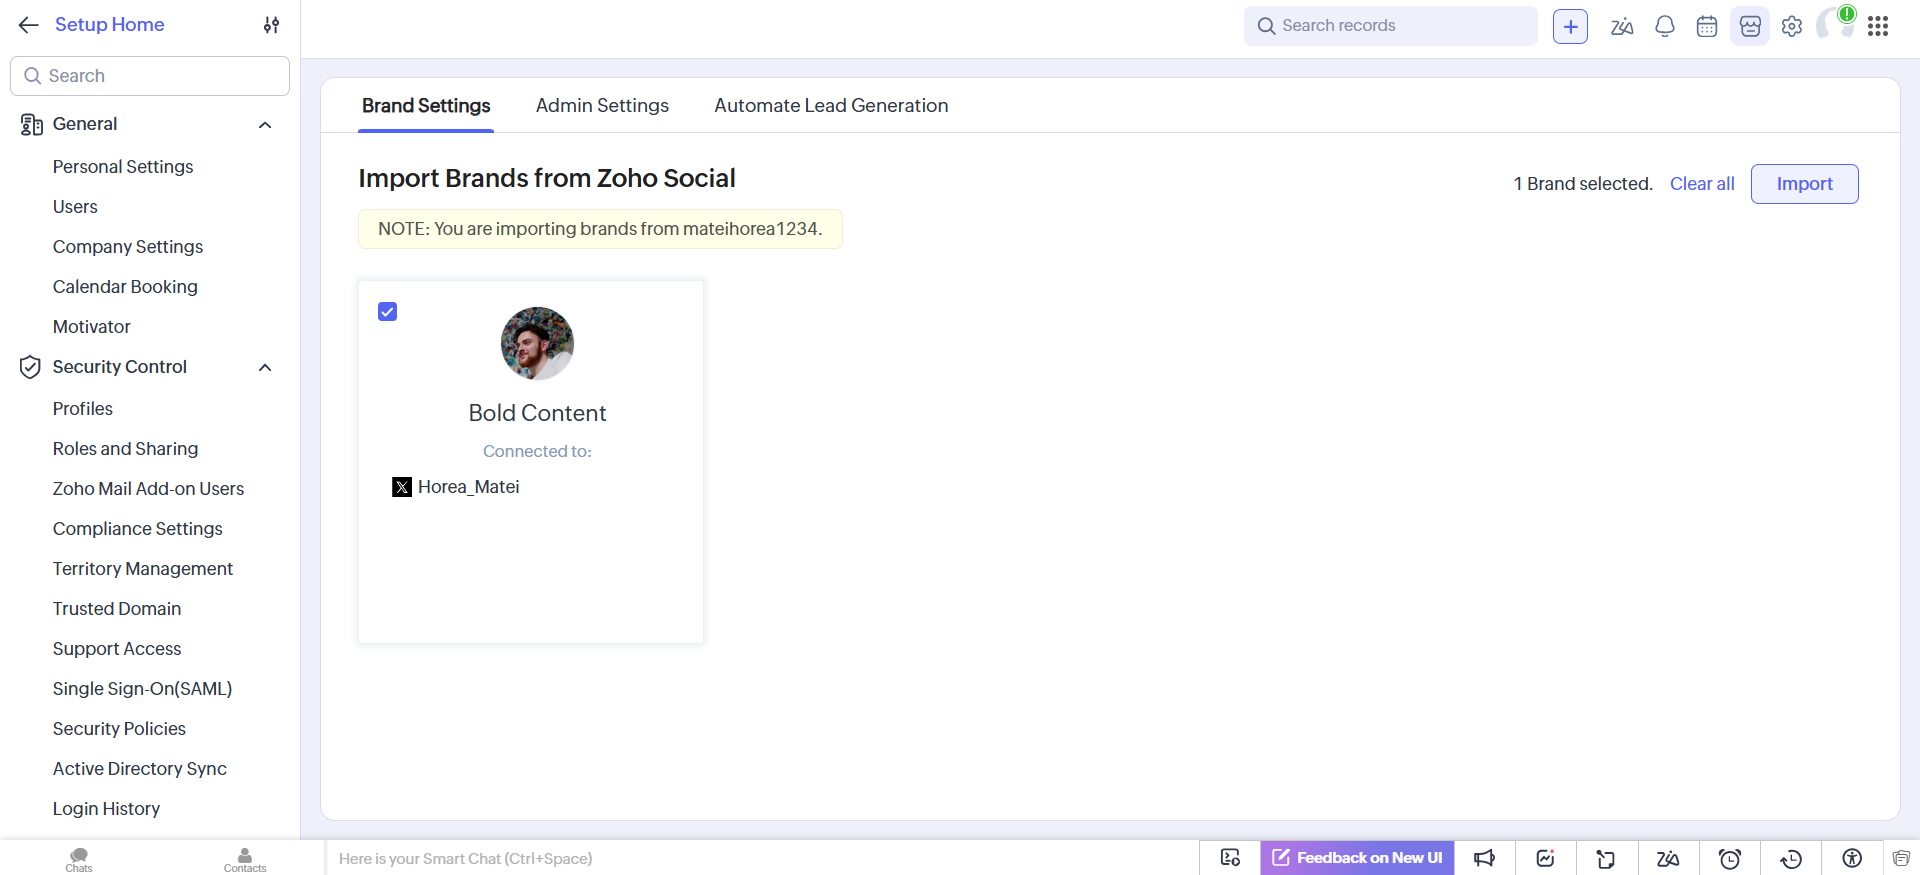The height and width of the screenshot is (875, 1920).
Task: Click the bottom bar chart-edit icon
Action: (1546, 858)
